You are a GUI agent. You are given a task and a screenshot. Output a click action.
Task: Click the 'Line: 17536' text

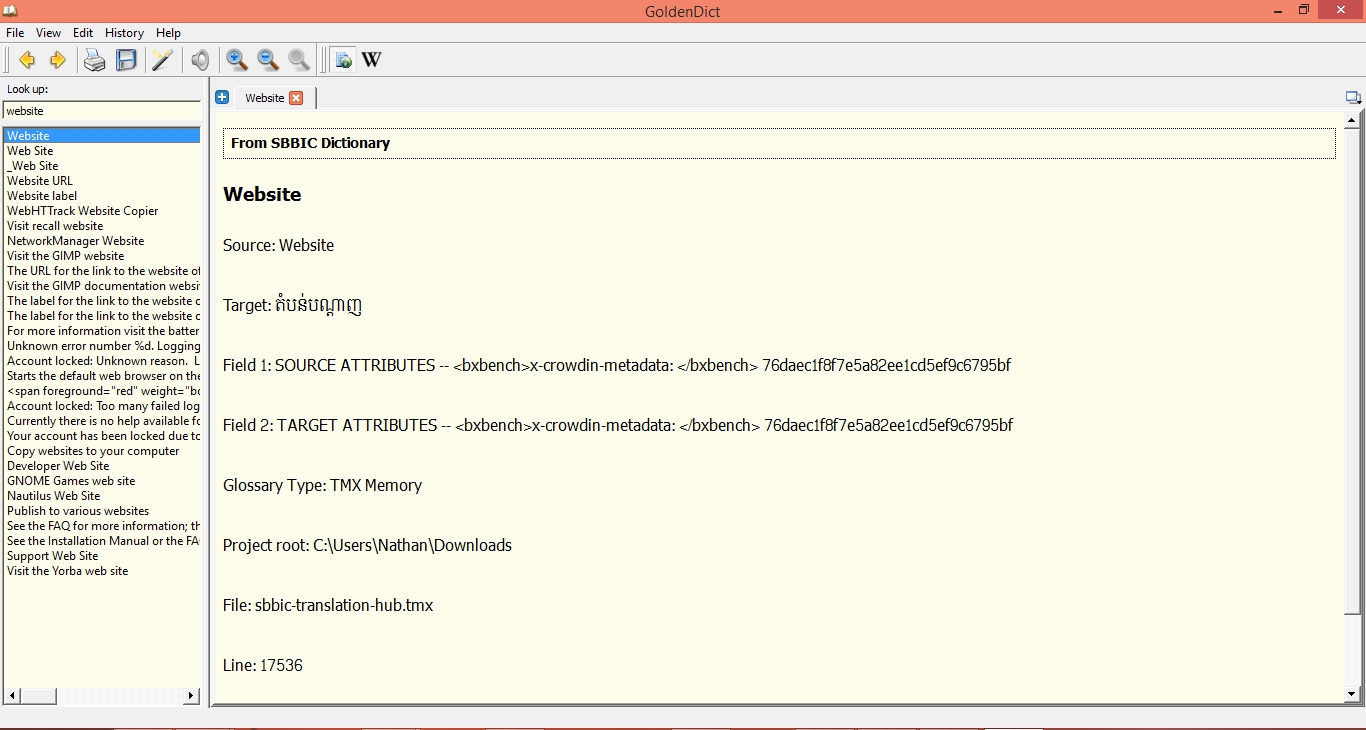(x=263, y=665)
